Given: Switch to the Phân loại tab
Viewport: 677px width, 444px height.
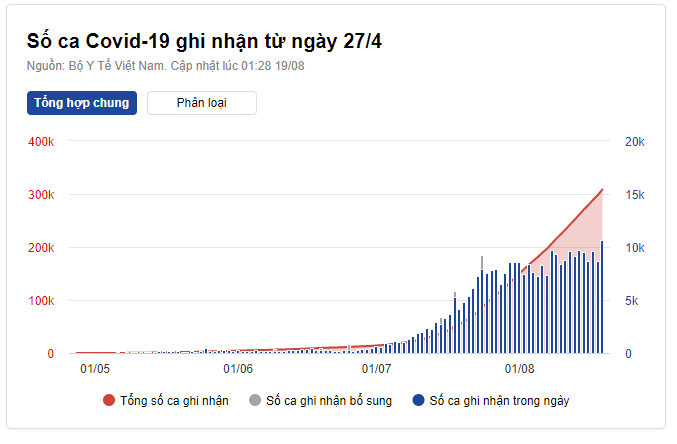Looking at the screenshot, I should point(202,103).
